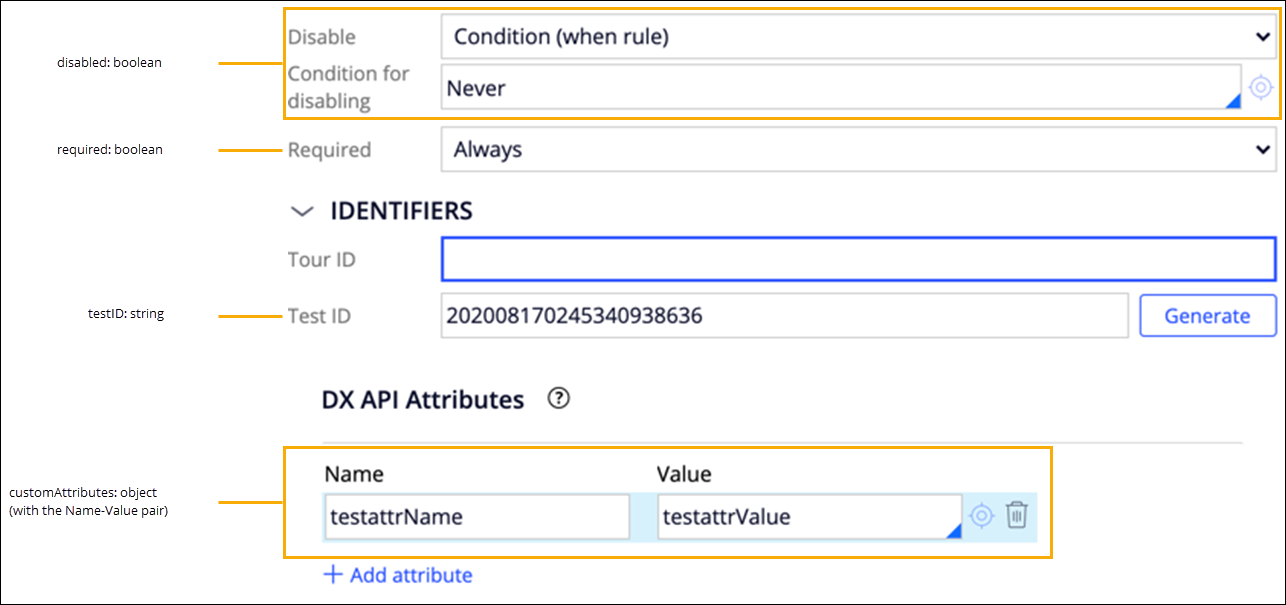Click the Name column header
Image resolution: width=1286 pixels, height=605 pixels.
pos(354,474)
